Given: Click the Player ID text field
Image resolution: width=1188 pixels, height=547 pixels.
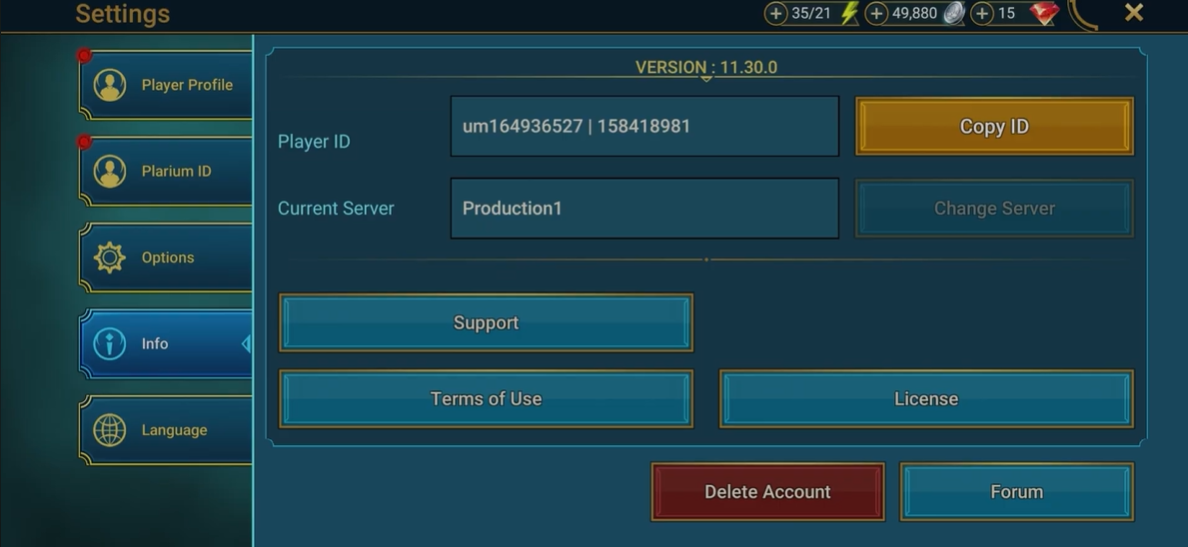Looking at the screenshot, I should (645, 127).
